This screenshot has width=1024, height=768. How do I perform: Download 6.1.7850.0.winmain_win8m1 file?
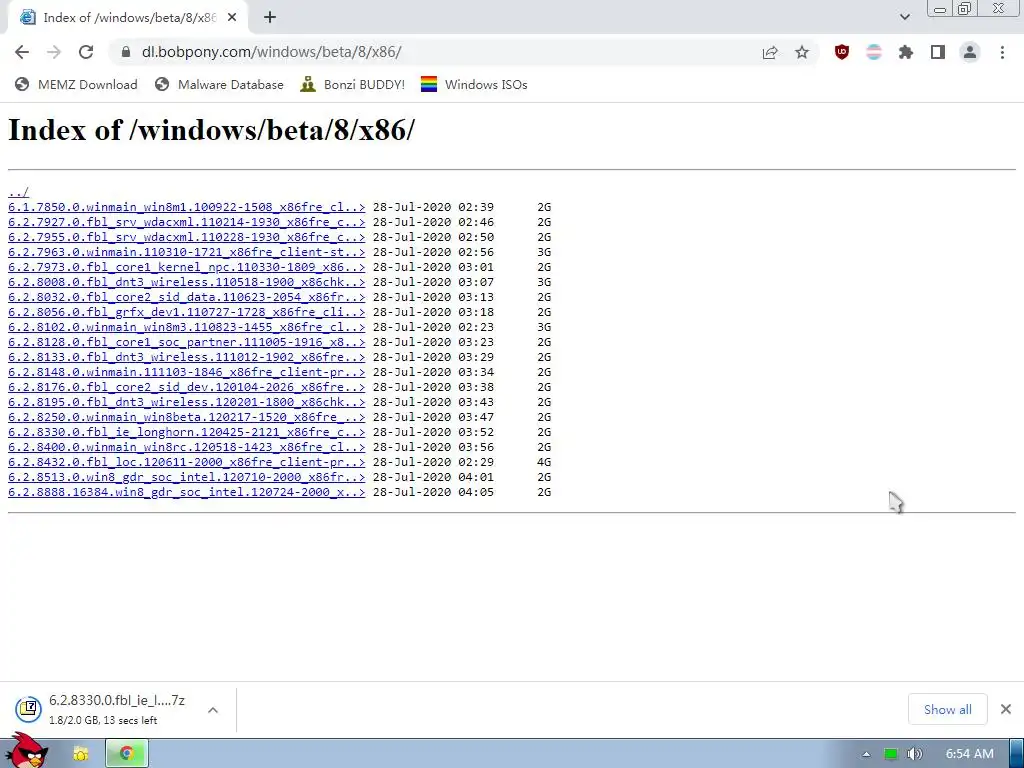pos(186,207)
